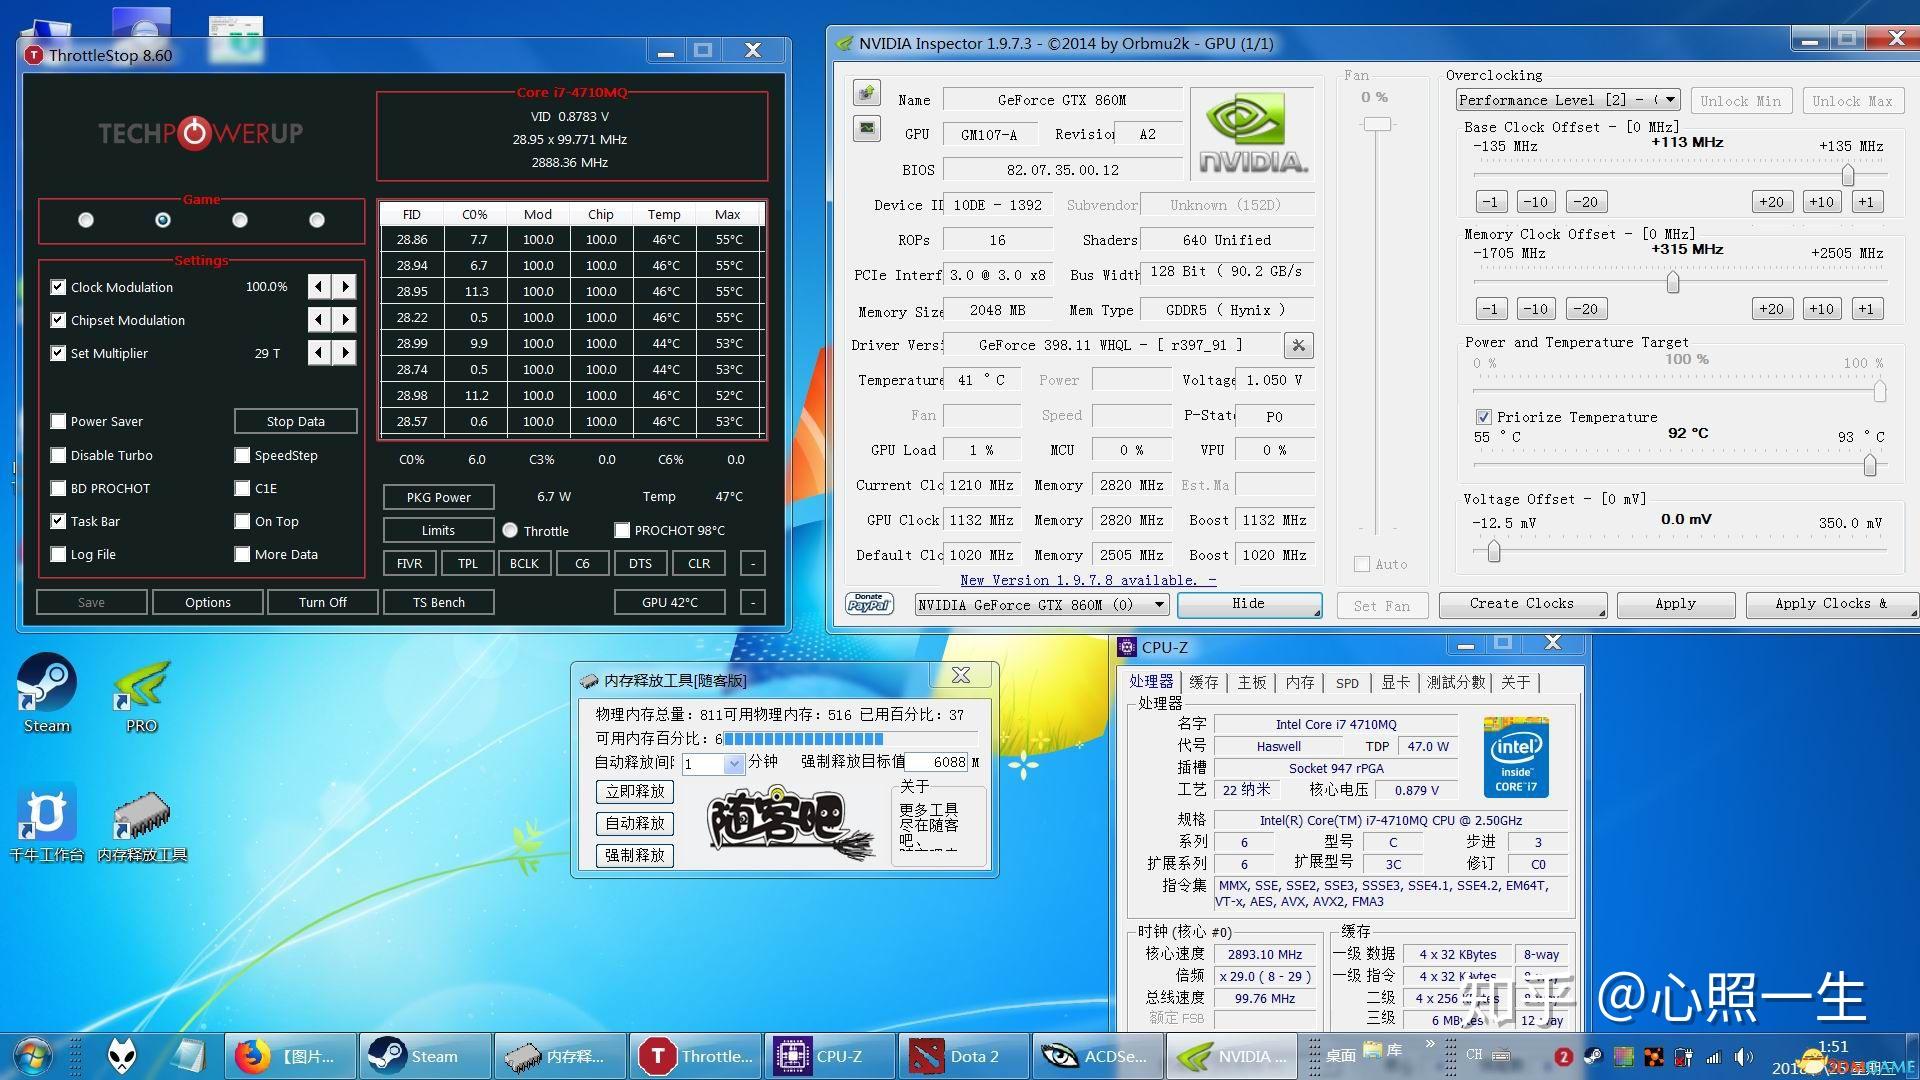The image size is (1920, 1080).
Task: Enable the Power Saver checkbox
Action: (x=58, y=421)
